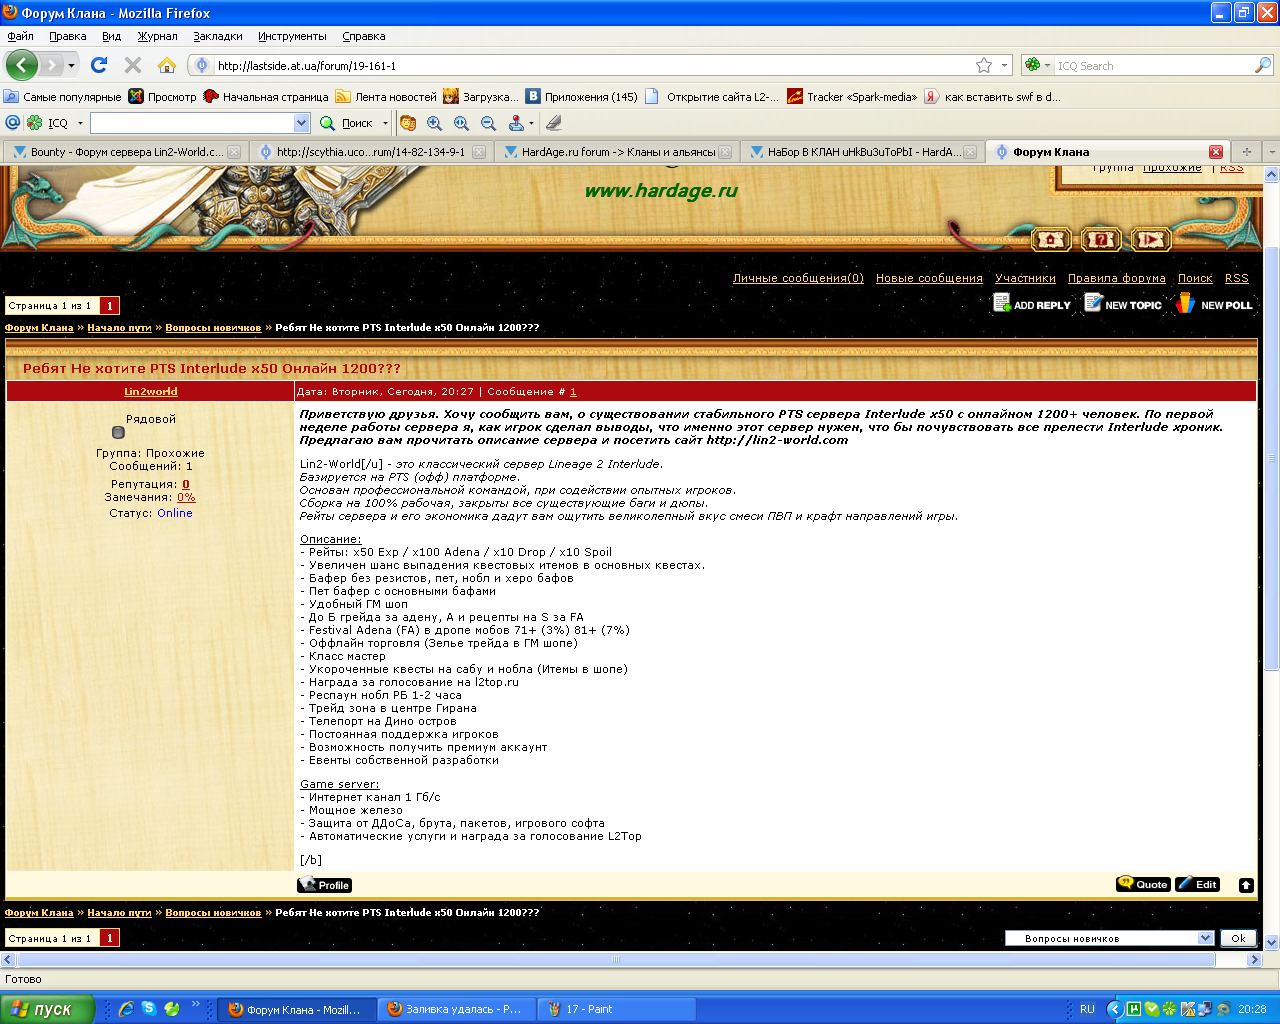
Task: Open the back/forward history dropdown arrow
Action: pyautogui.click(x=71, y=65)
